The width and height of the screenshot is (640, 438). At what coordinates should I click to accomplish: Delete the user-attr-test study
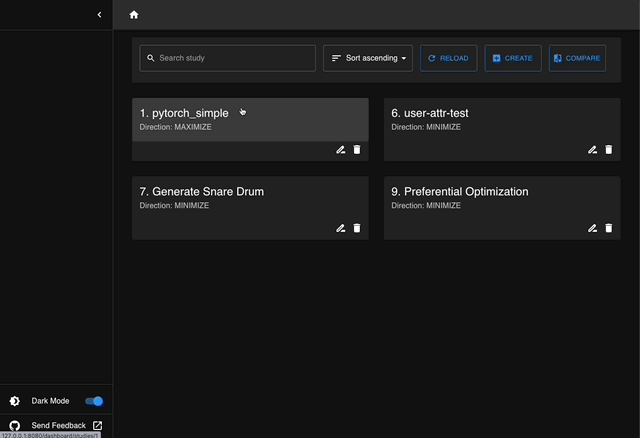pyautogui.click(x=609, y=149)
